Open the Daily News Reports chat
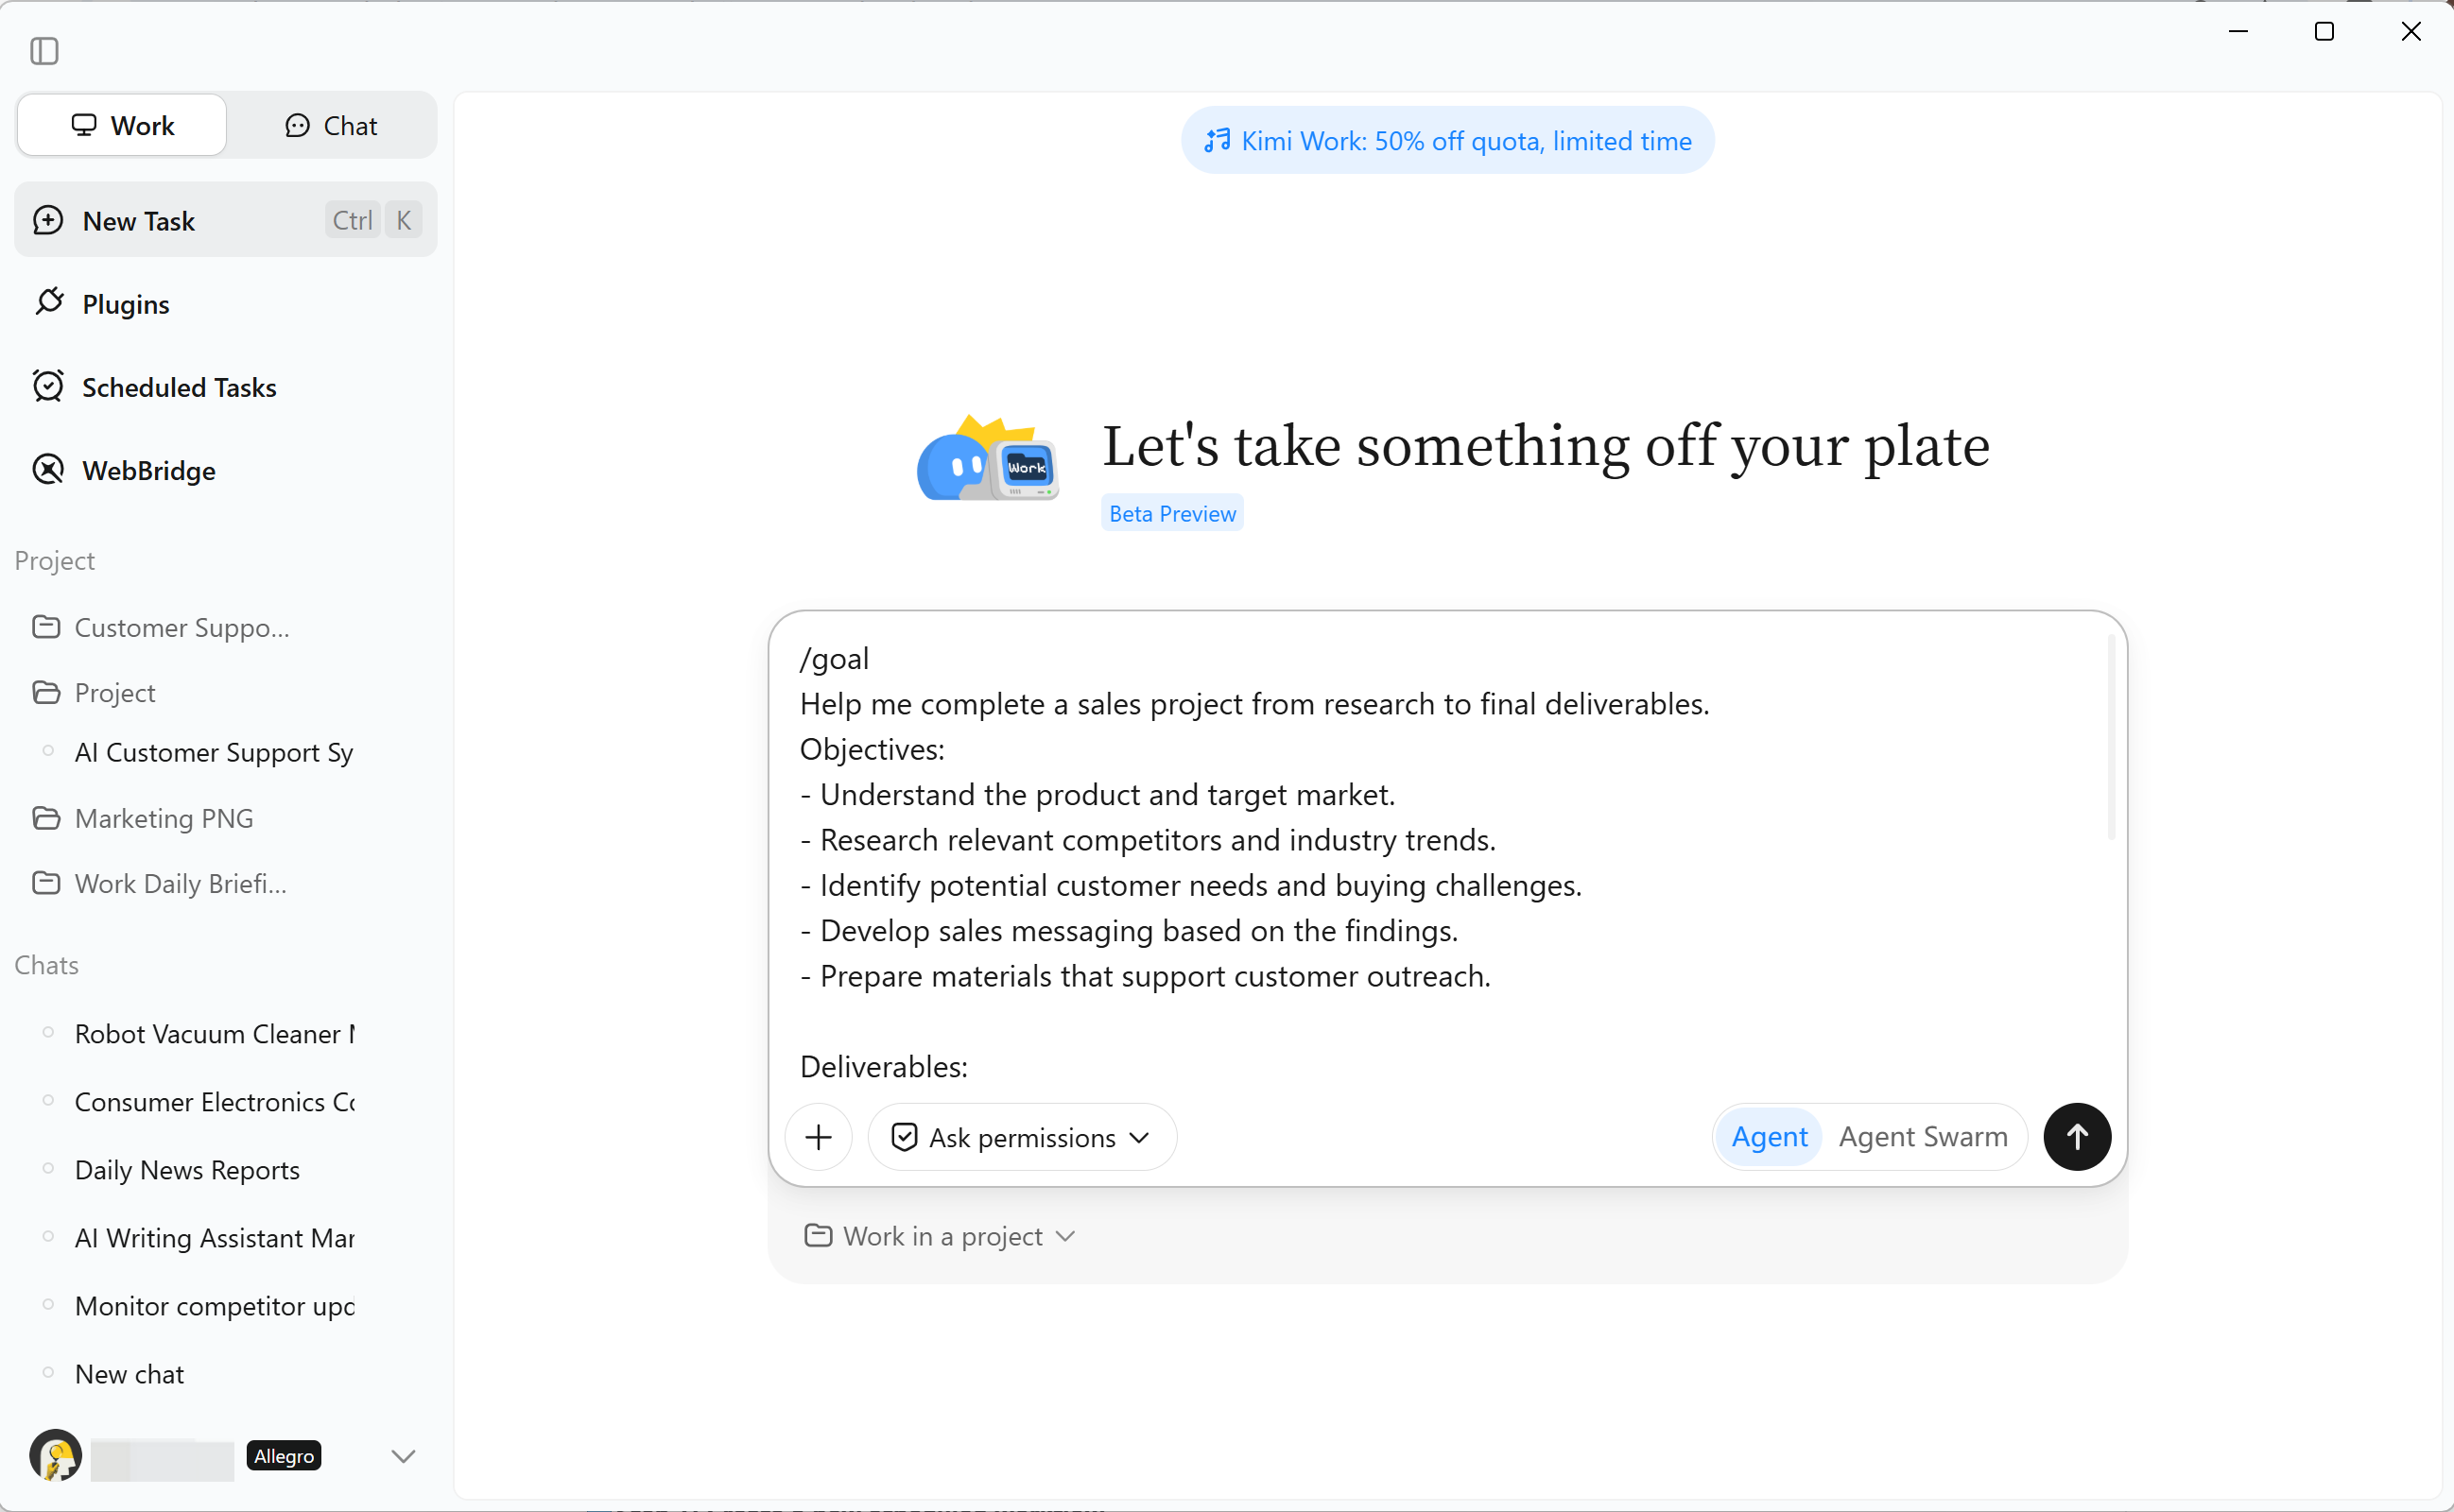This screenshot has width=2454, height=1512. [226, 1170]
